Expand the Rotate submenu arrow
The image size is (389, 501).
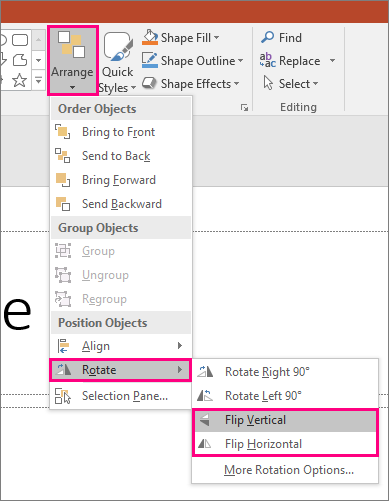pos(180,370)
